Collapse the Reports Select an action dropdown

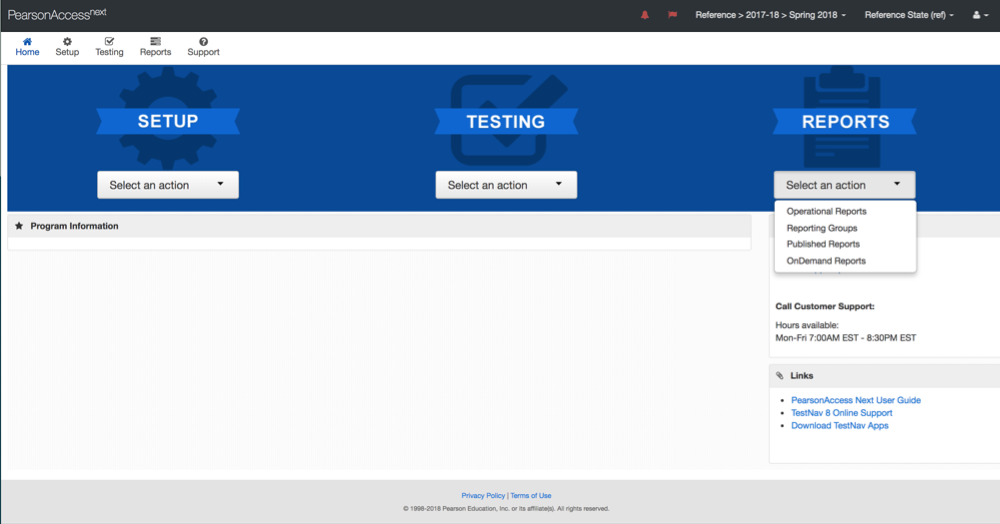click(x=844, y=185)
